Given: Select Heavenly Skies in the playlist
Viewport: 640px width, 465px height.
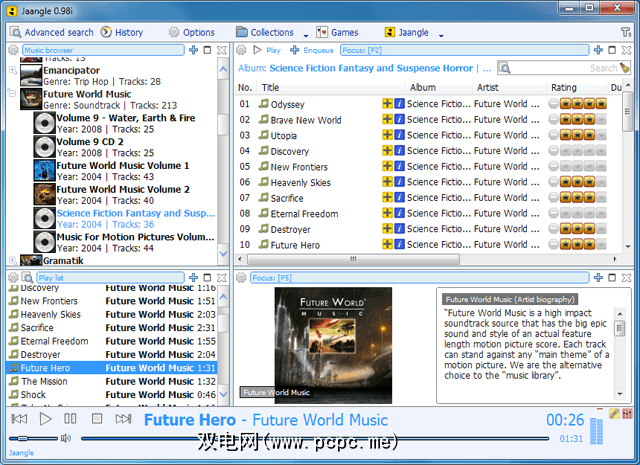Looking at the screenshot, I should click(112, 314).
